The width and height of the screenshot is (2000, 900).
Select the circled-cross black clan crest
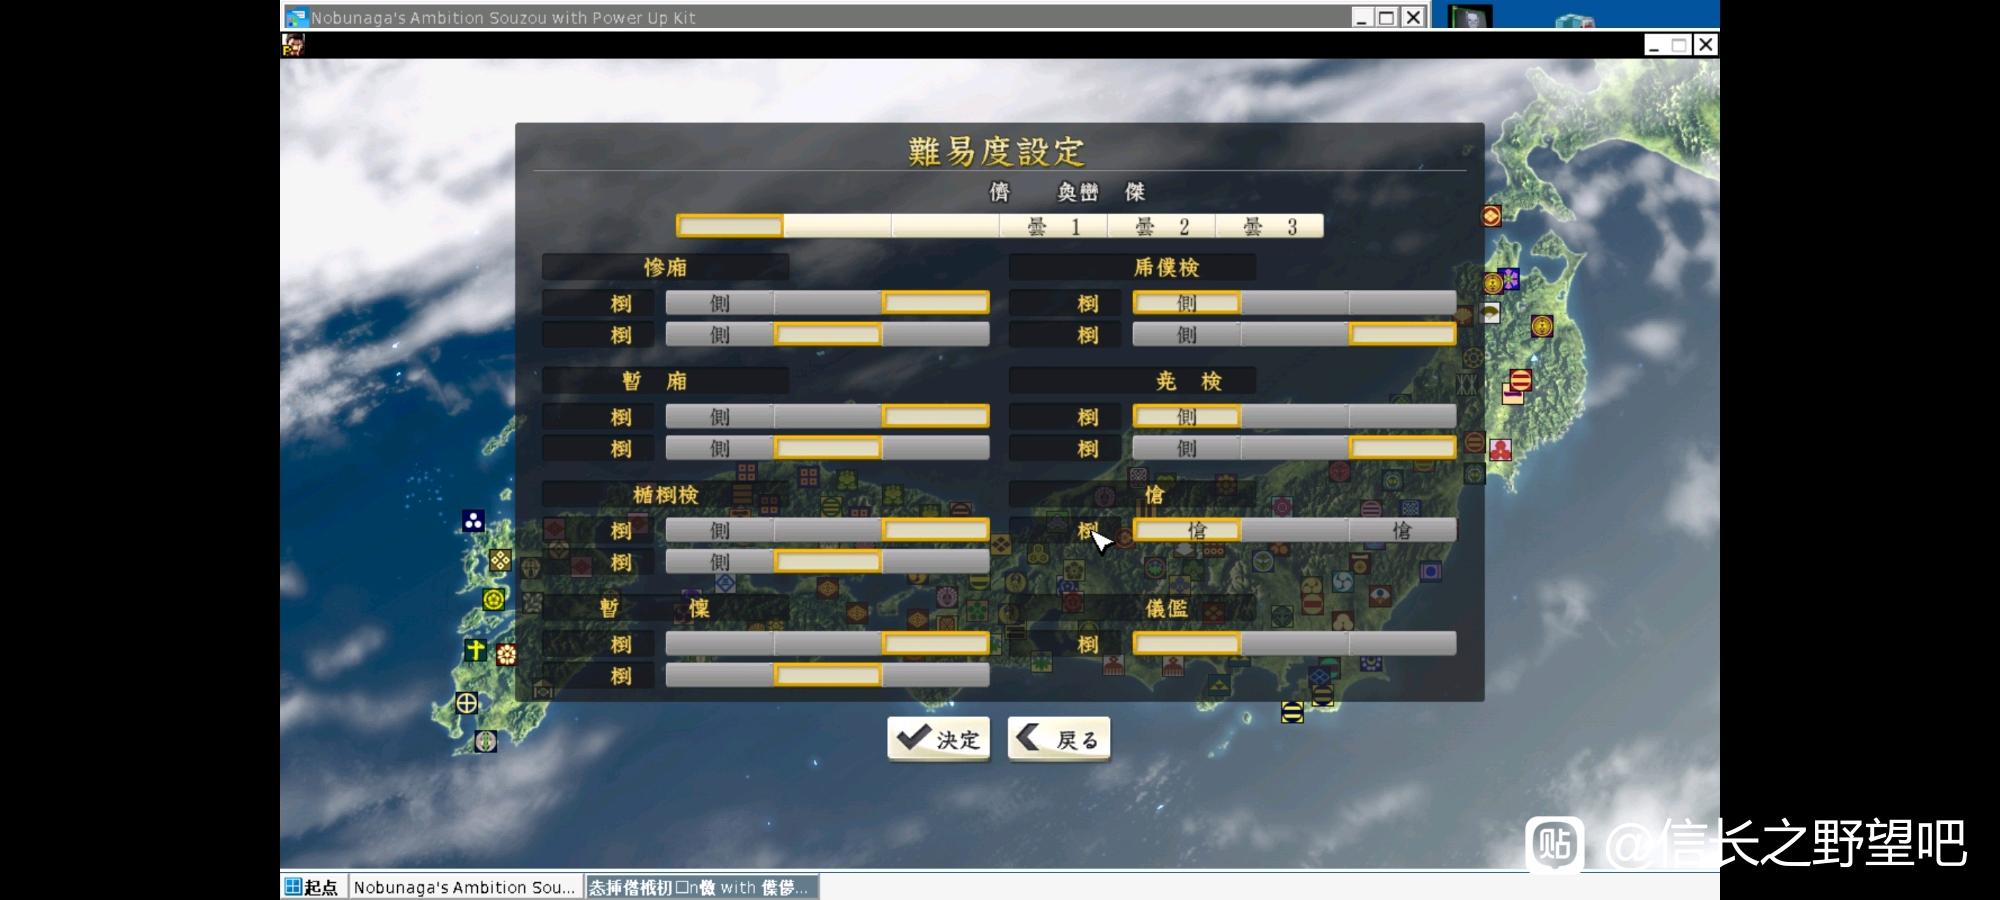point(466,703)
